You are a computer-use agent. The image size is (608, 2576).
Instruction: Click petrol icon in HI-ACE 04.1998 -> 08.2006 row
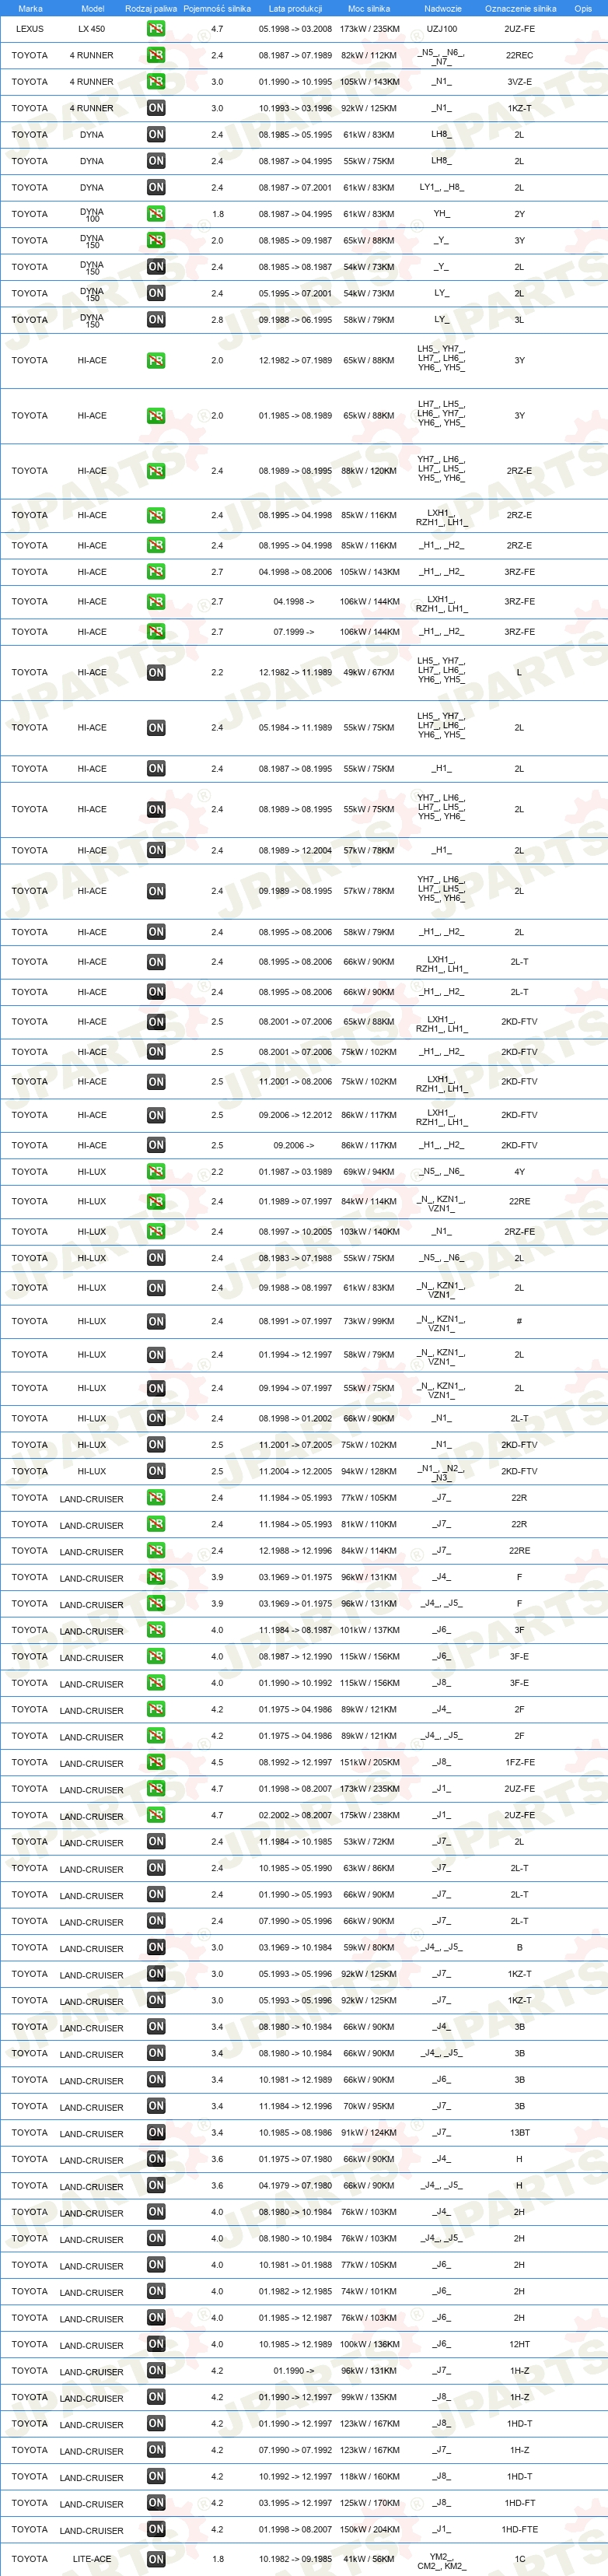pyautogui.click(x=156, y=572)
